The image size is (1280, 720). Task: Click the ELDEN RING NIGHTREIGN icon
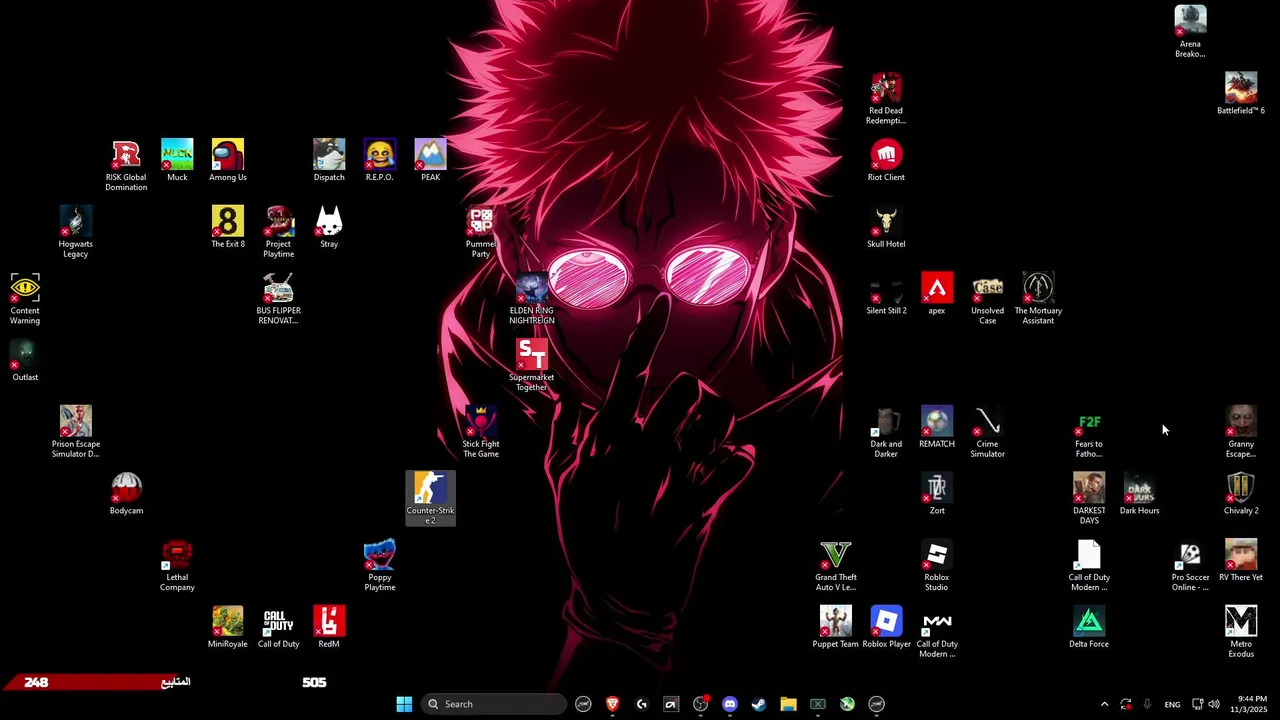pos(532,299)
